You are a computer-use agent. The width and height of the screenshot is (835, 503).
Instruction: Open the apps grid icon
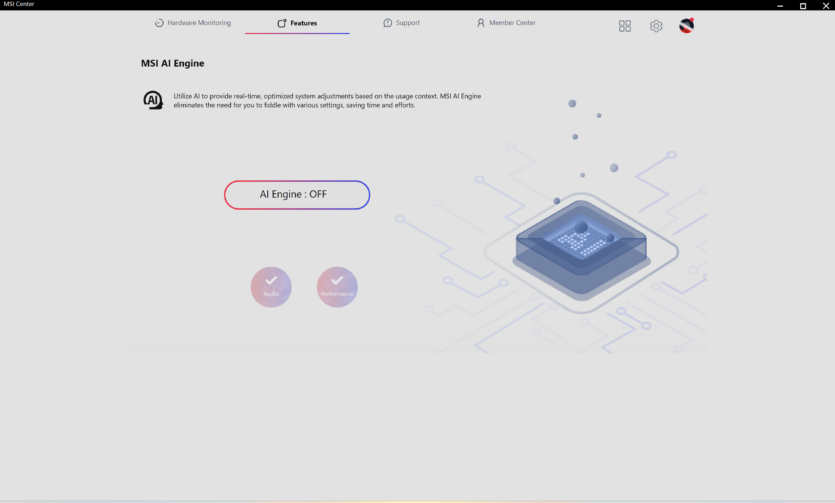pos(625,26)
